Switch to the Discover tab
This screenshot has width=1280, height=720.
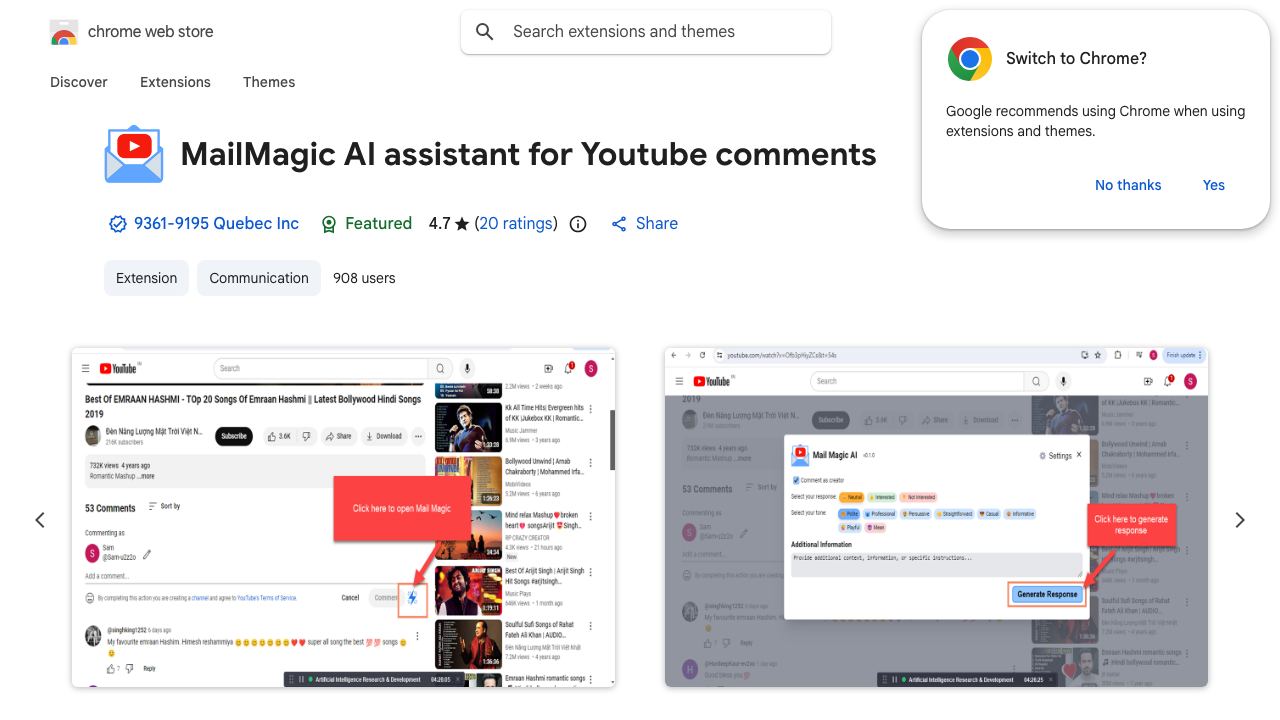click(79, 82)
